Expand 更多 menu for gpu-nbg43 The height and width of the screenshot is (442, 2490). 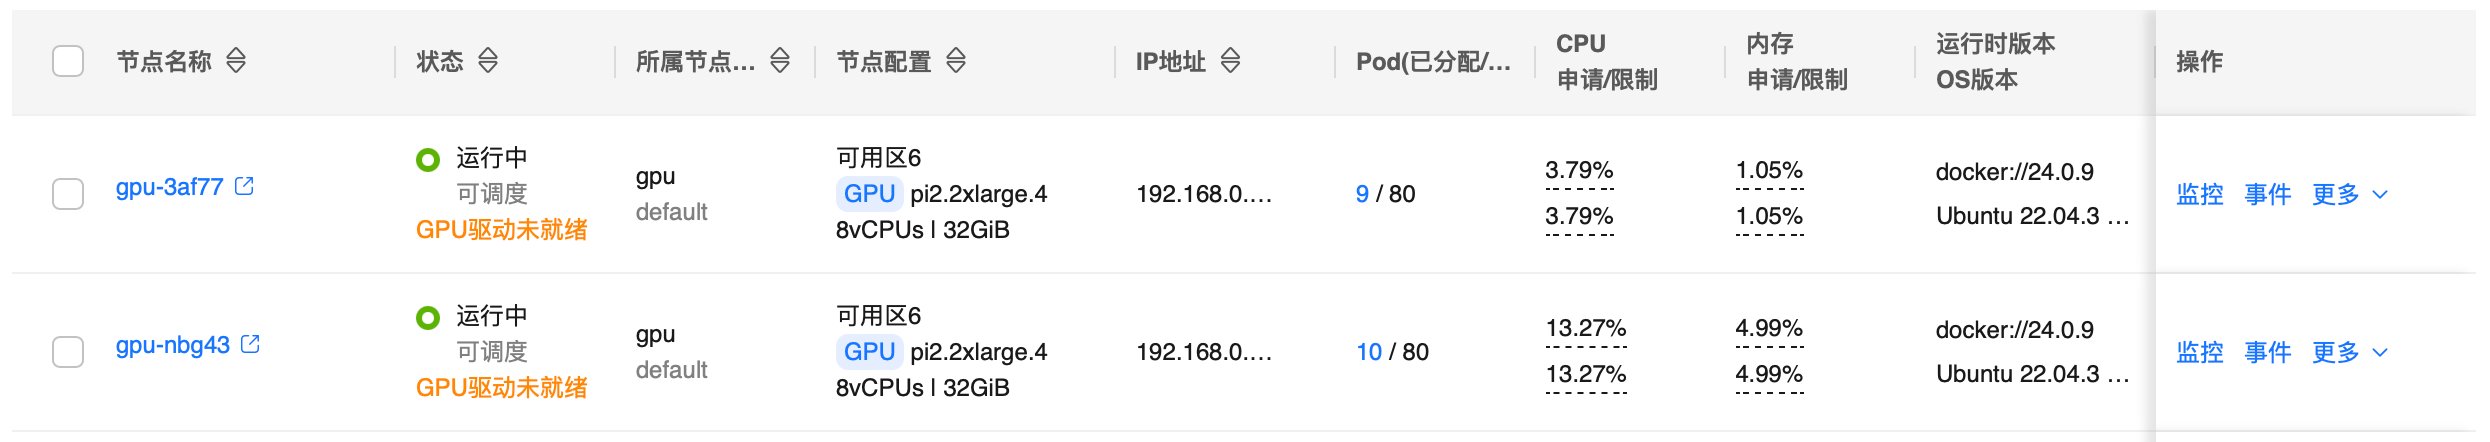click(2349, 352)
